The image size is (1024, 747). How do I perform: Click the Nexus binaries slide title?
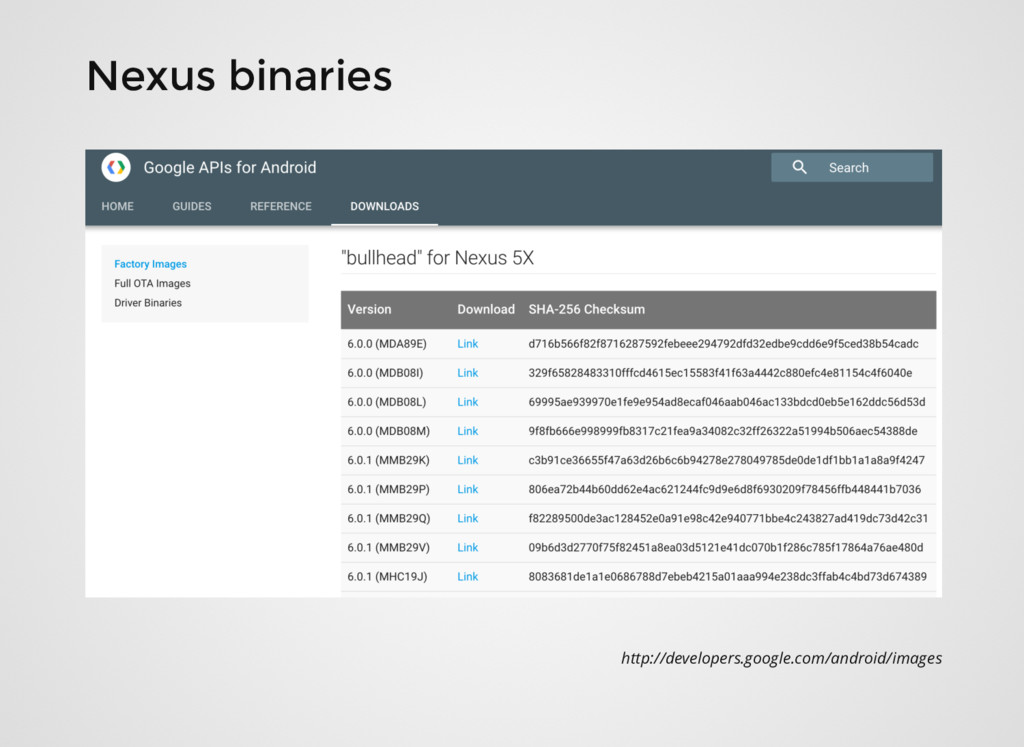click(x=240, y=75)
